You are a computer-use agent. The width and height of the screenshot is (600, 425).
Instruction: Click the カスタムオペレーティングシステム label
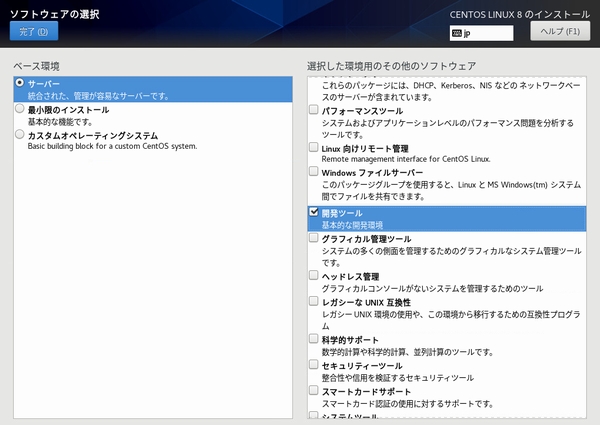click(x=93, y=136)
